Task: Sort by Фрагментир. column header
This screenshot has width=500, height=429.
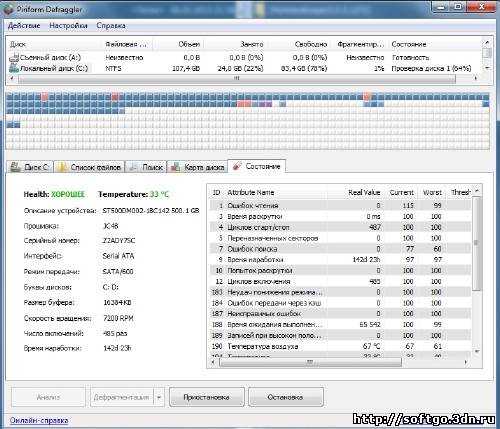Action: (360, 44)
